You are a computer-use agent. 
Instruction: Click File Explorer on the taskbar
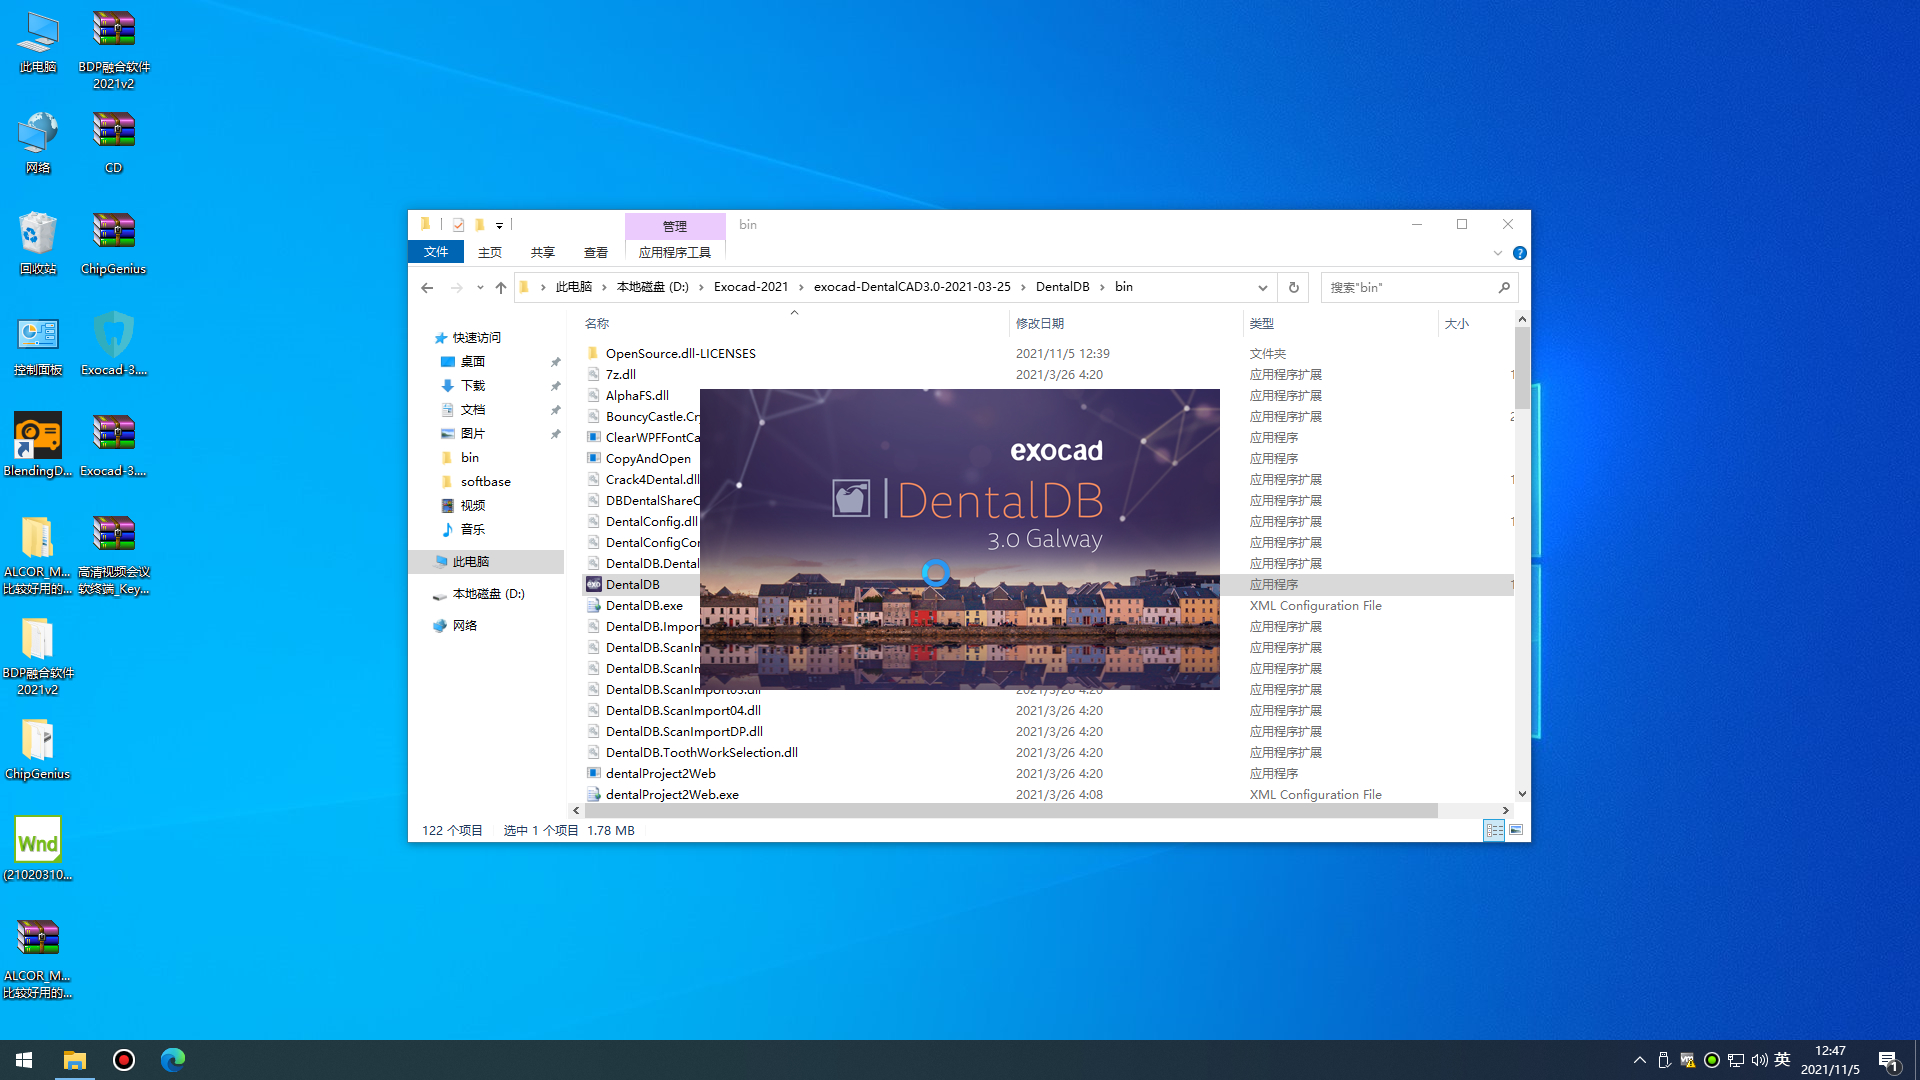pyautogui.click(x=75, y=1060)
